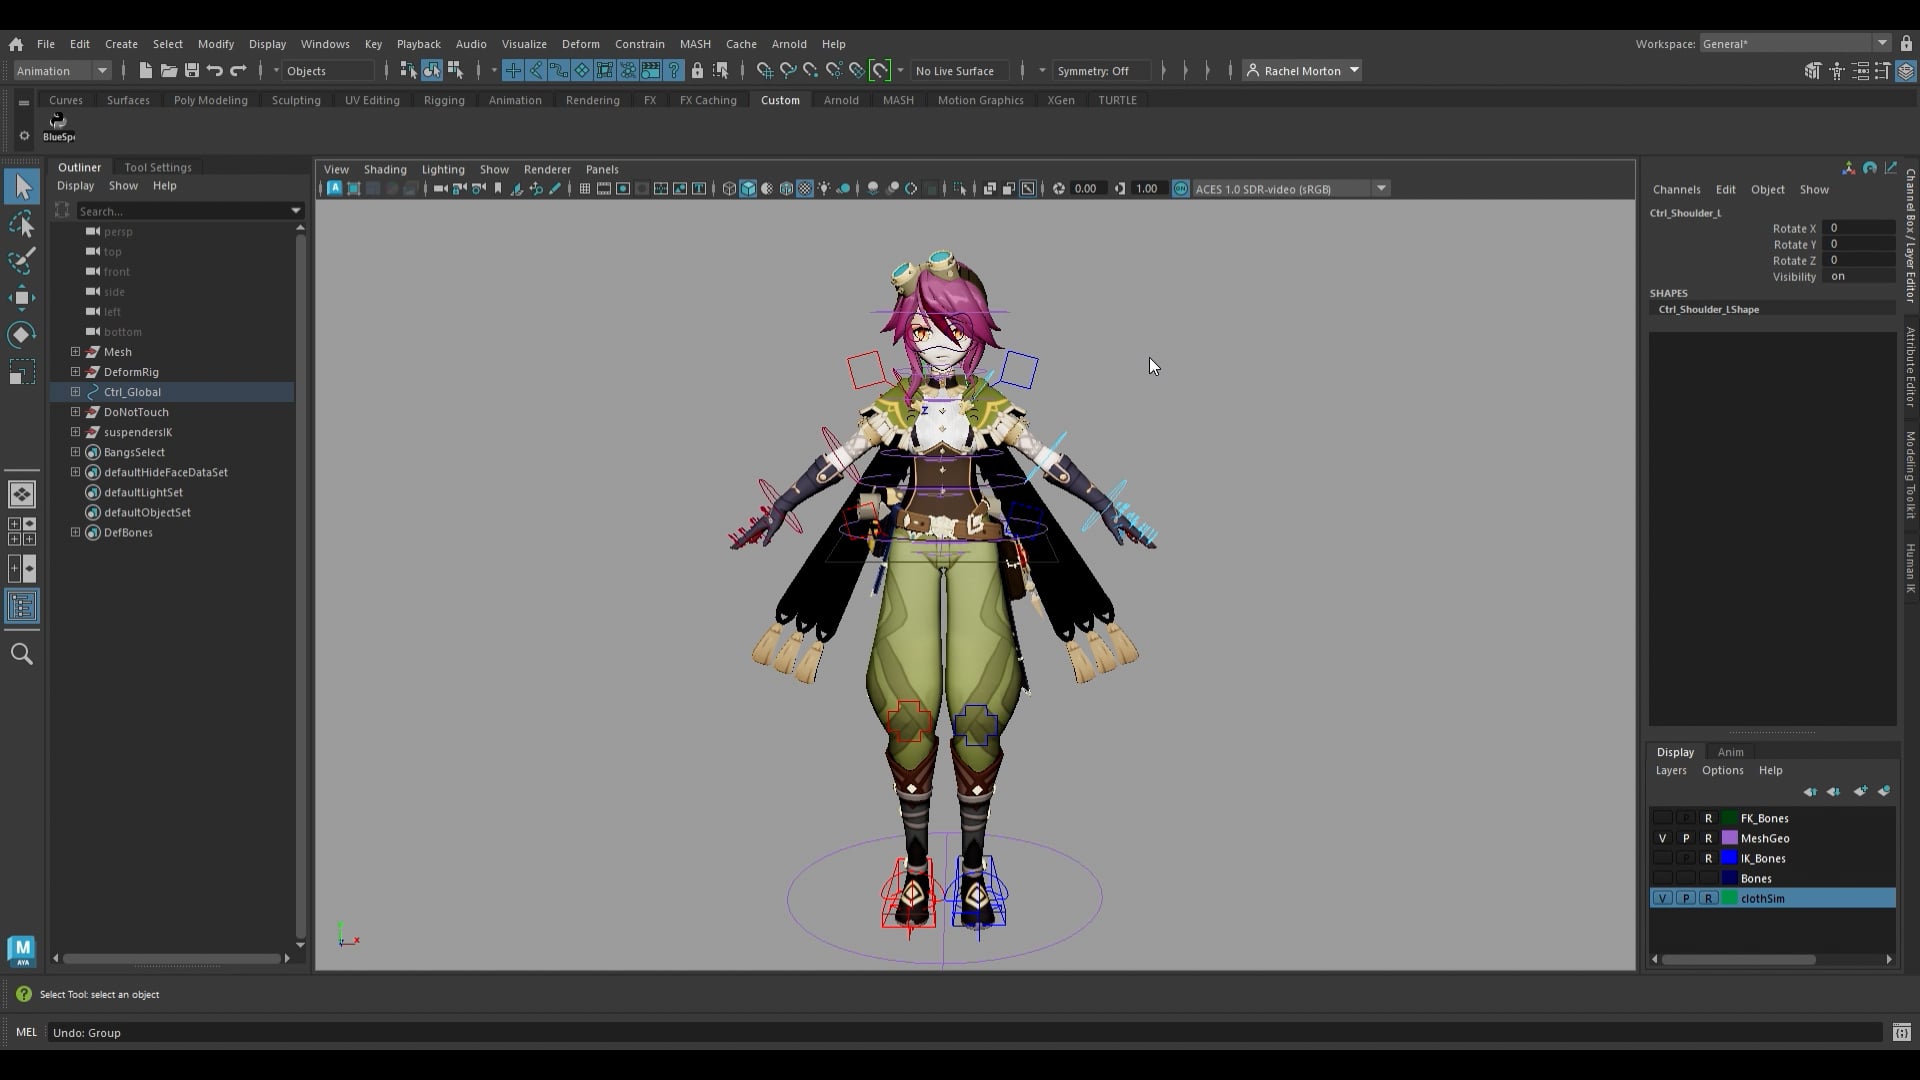Expand the Ctrl_Global node in Outliner

[x=75, y=392]
